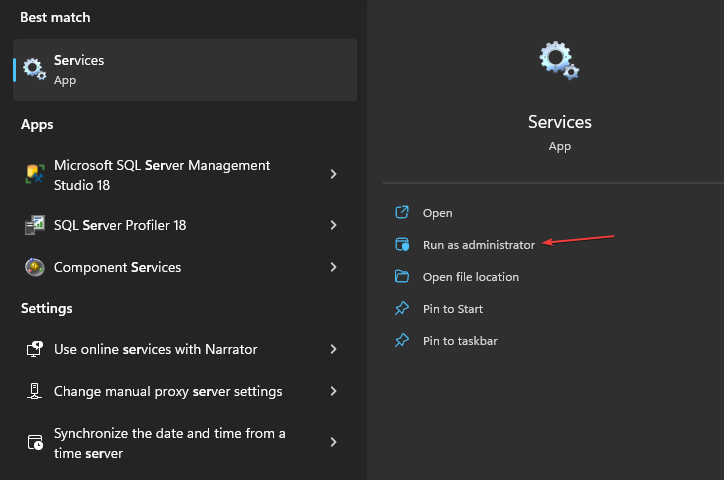Click the manual proxy server settings icon
Viewport: 724px width, 480px height.
tap(35, 391)
